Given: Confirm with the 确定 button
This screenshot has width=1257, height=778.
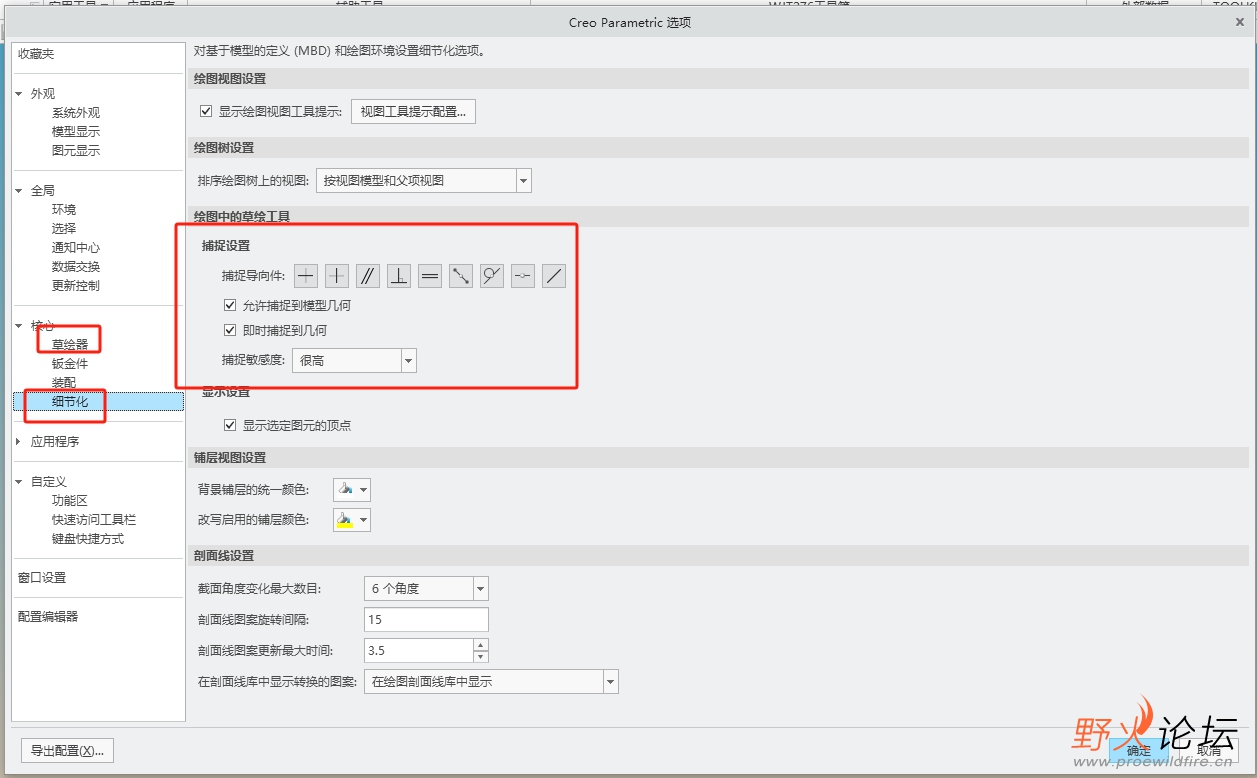Looking at the screenshot, I should (x=1139, y=751).
